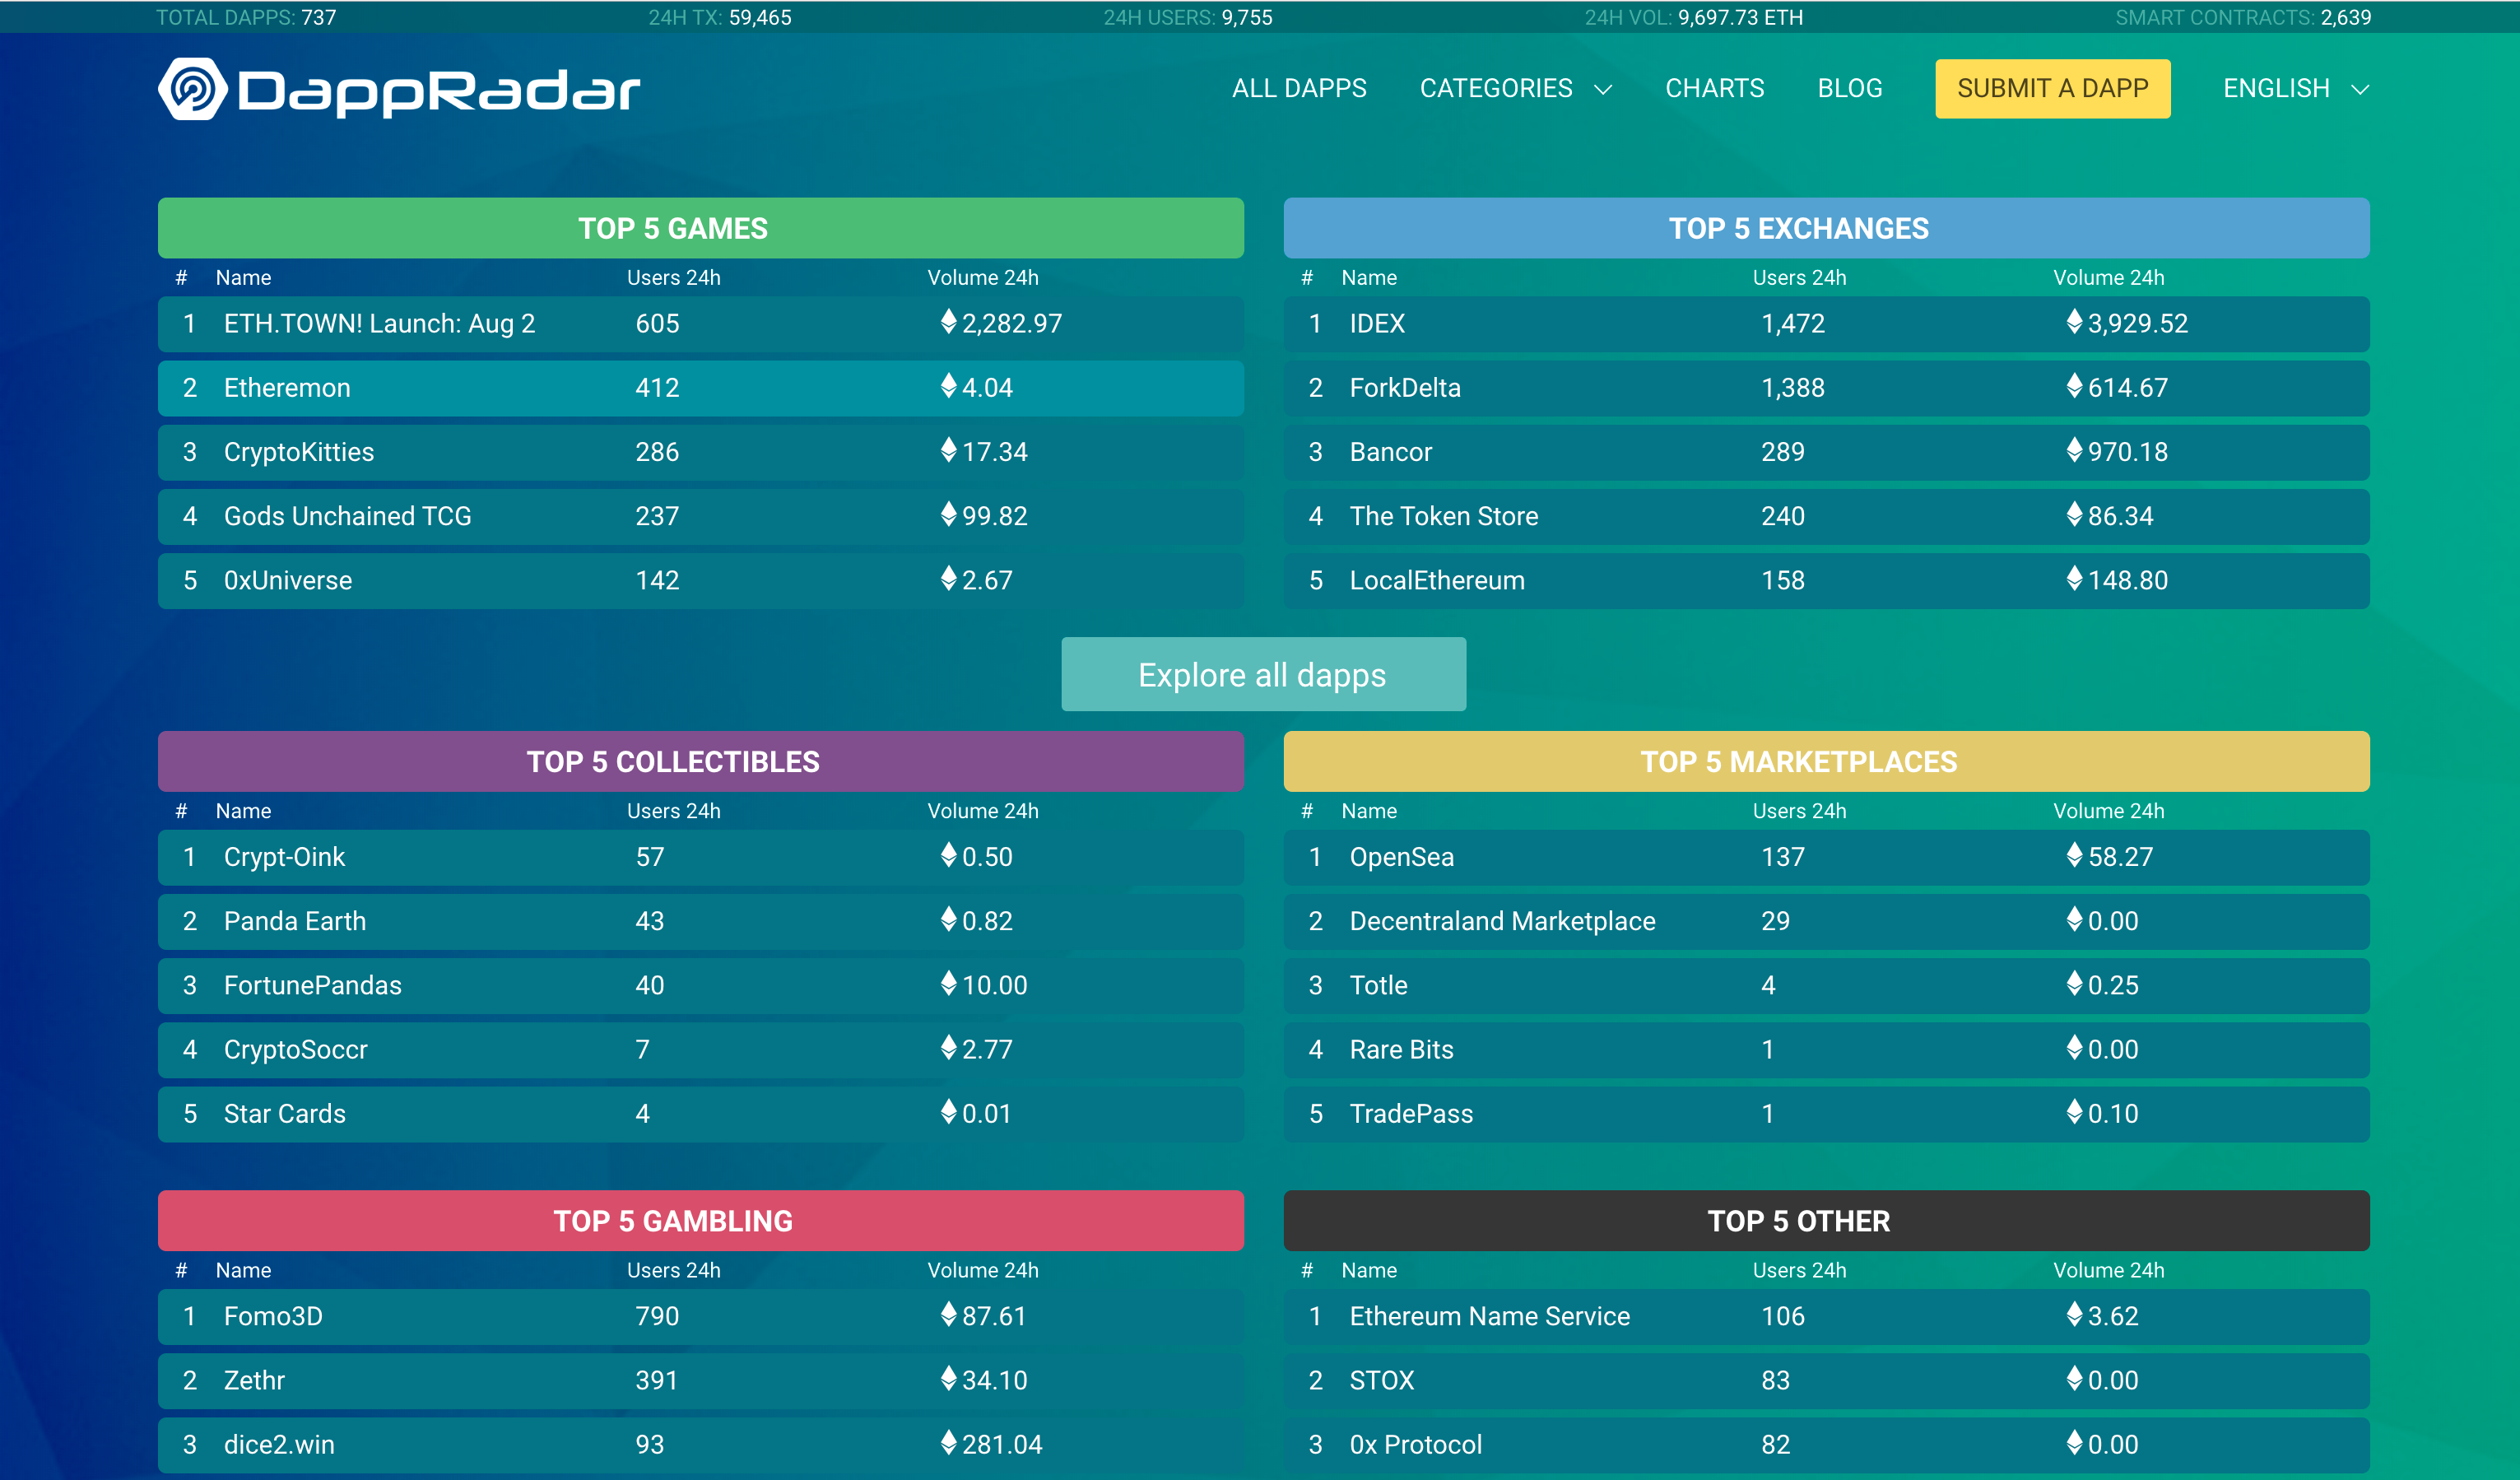
Task: Open TradePass marketplace row
Action: click(1826, 1113)
